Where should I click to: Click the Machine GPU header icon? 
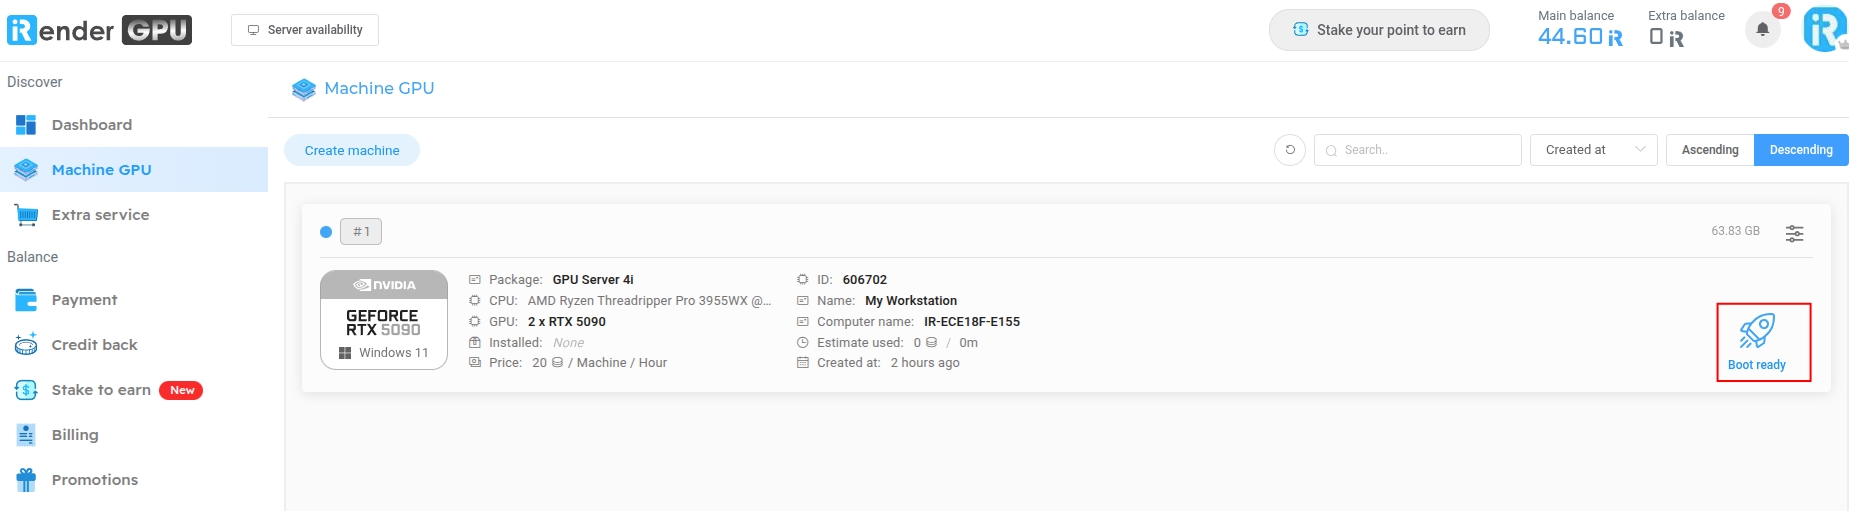point(303,89)
